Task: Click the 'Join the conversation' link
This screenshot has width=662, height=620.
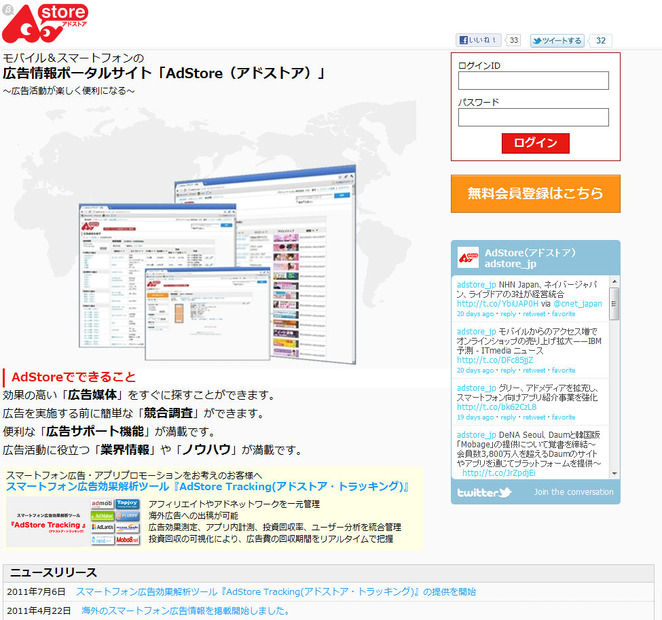Action: (x=574, y=492)
